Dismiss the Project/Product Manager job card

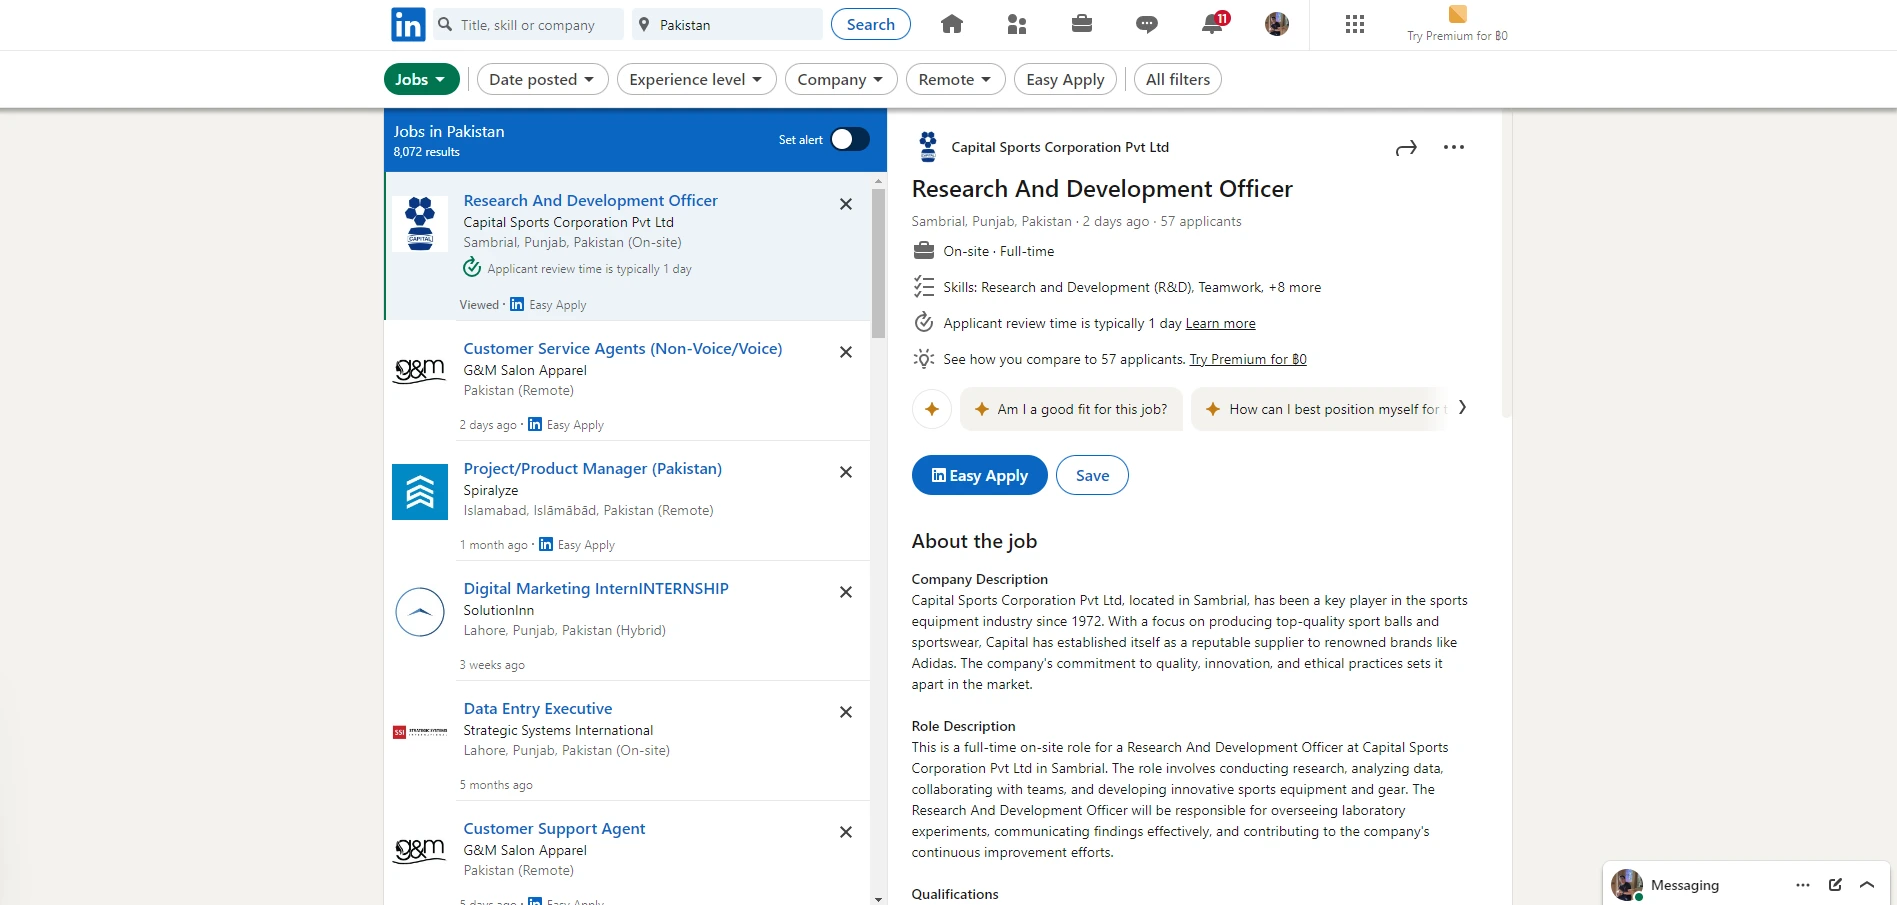pyautogui.click(x=846, y=472)
